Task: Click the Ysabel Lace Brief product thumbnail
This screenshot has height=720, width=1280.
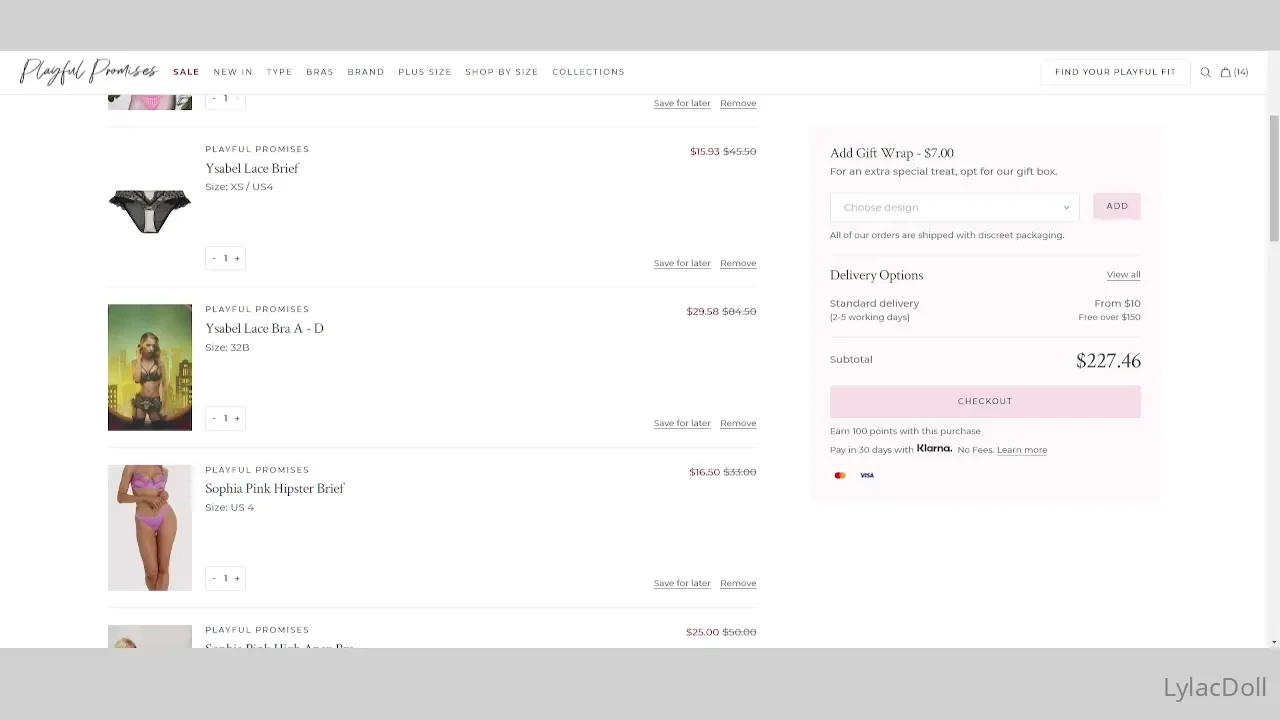Action: (150, 211)
